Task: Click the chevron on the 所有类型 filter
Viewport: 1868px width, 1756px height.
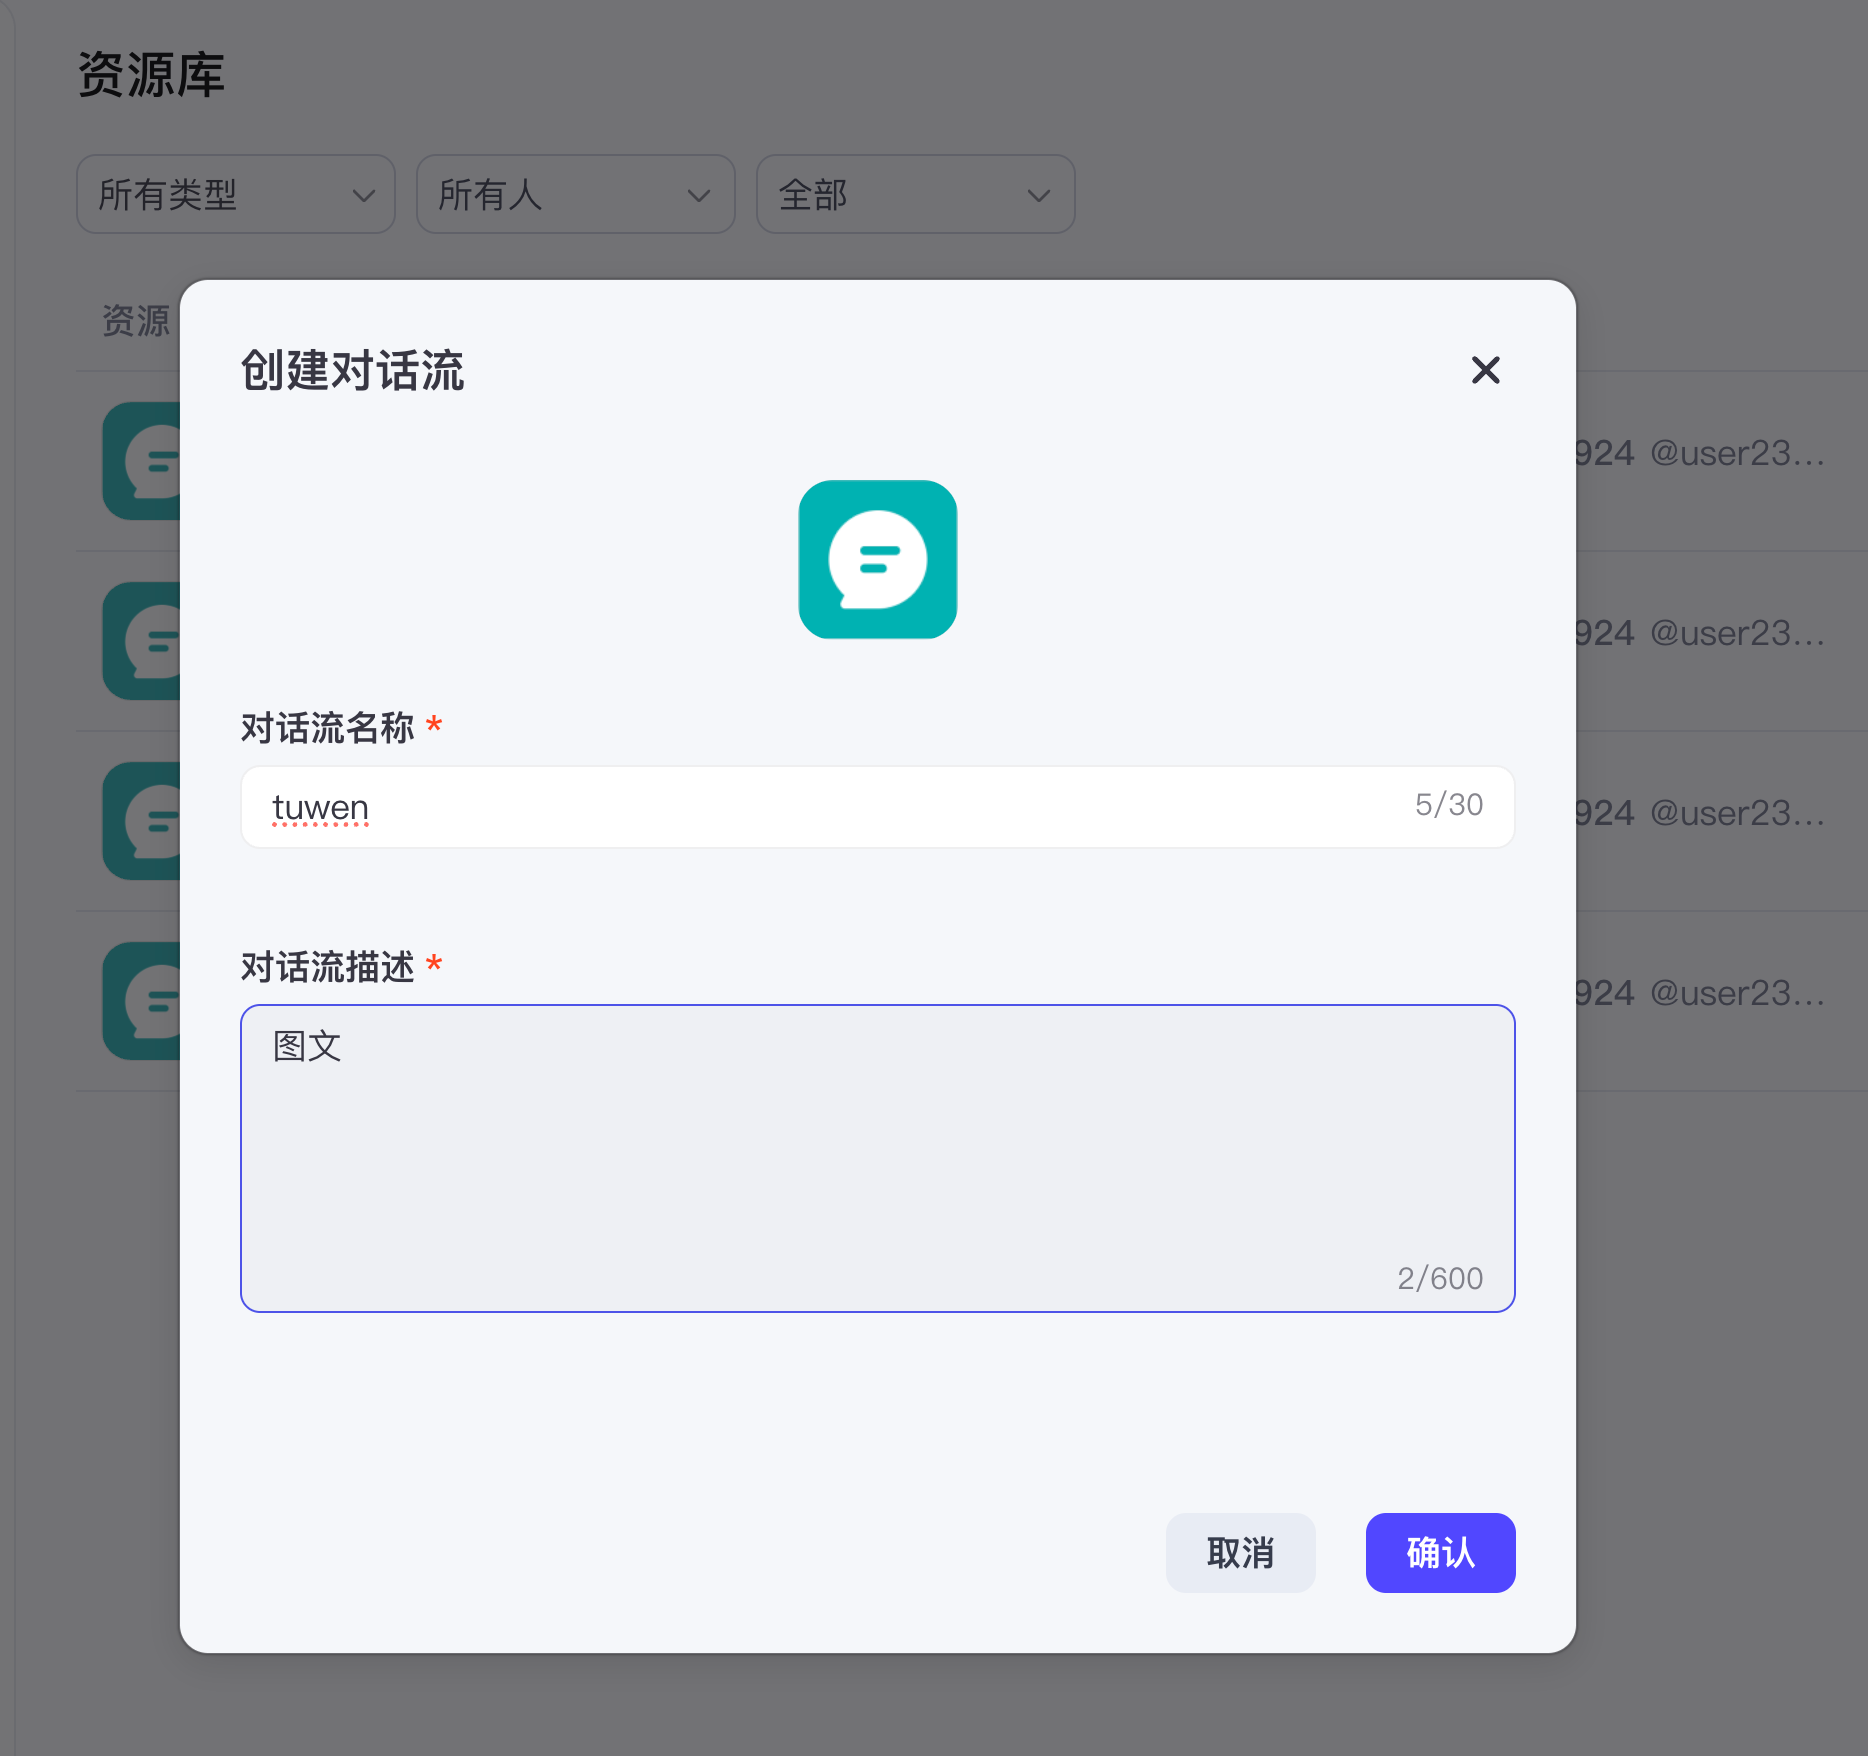Action: (x=364, y=195)
